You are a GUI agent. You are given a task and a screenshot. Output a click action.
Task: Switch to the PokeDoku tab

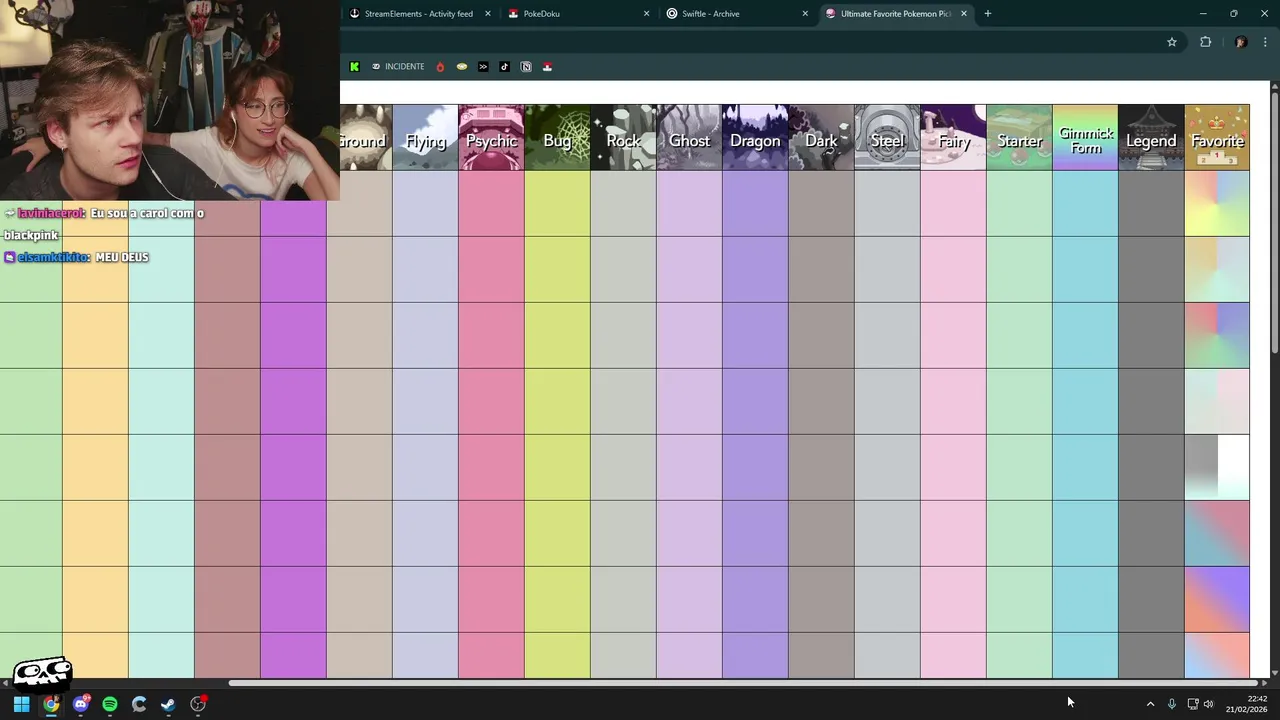coord(580,14)
